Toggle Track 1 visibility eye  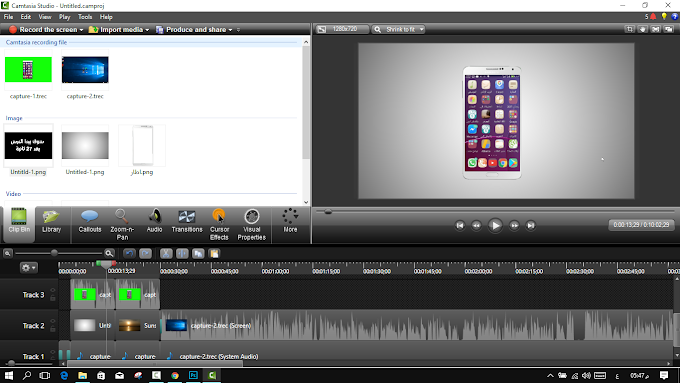pos(52,352)
